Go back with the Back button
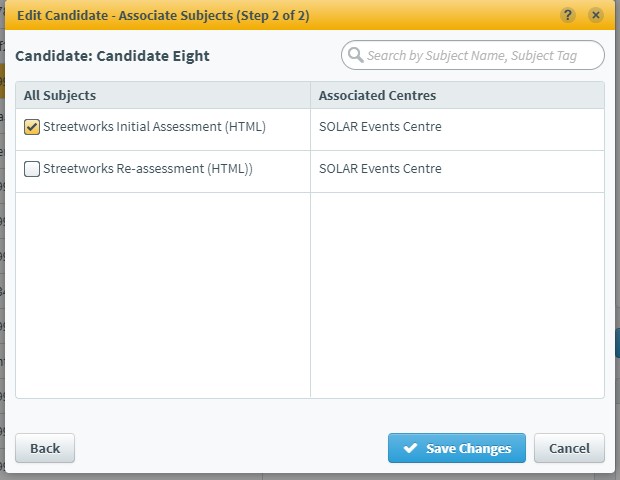 pos(45,448)
